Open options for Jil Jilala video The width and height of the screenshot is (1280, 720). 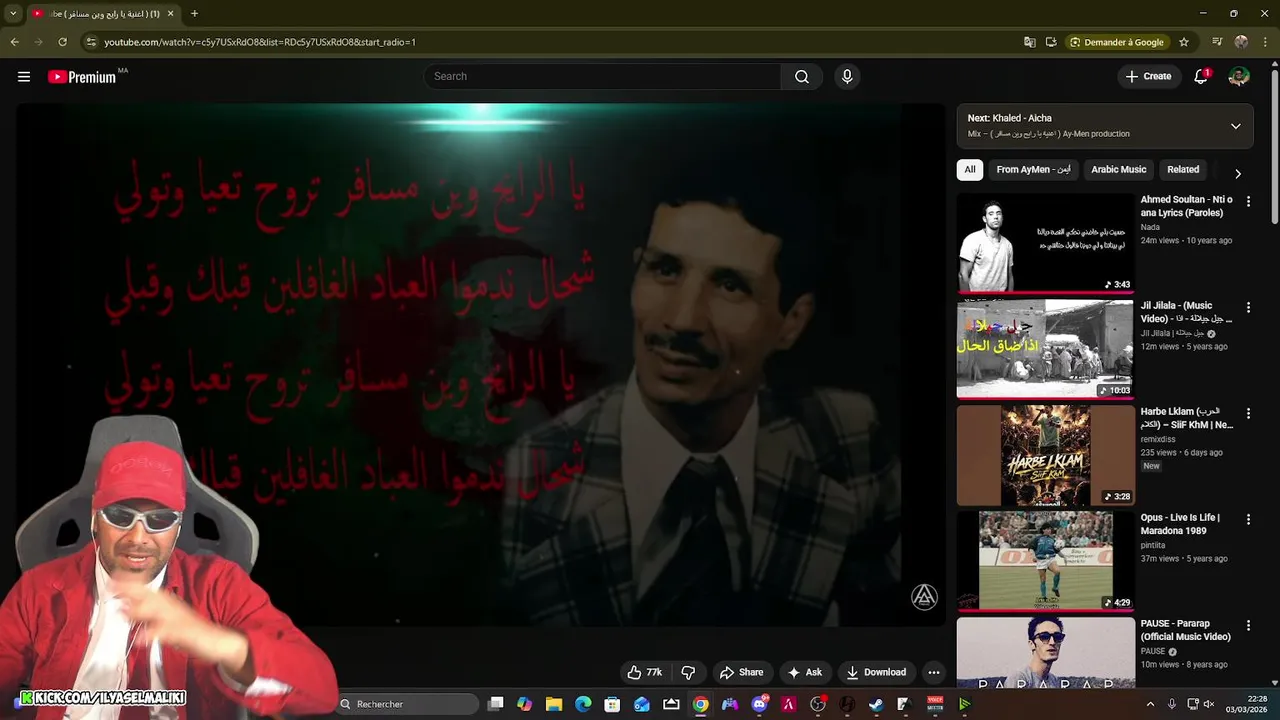pyautogui.click(x=1248, y=307)
